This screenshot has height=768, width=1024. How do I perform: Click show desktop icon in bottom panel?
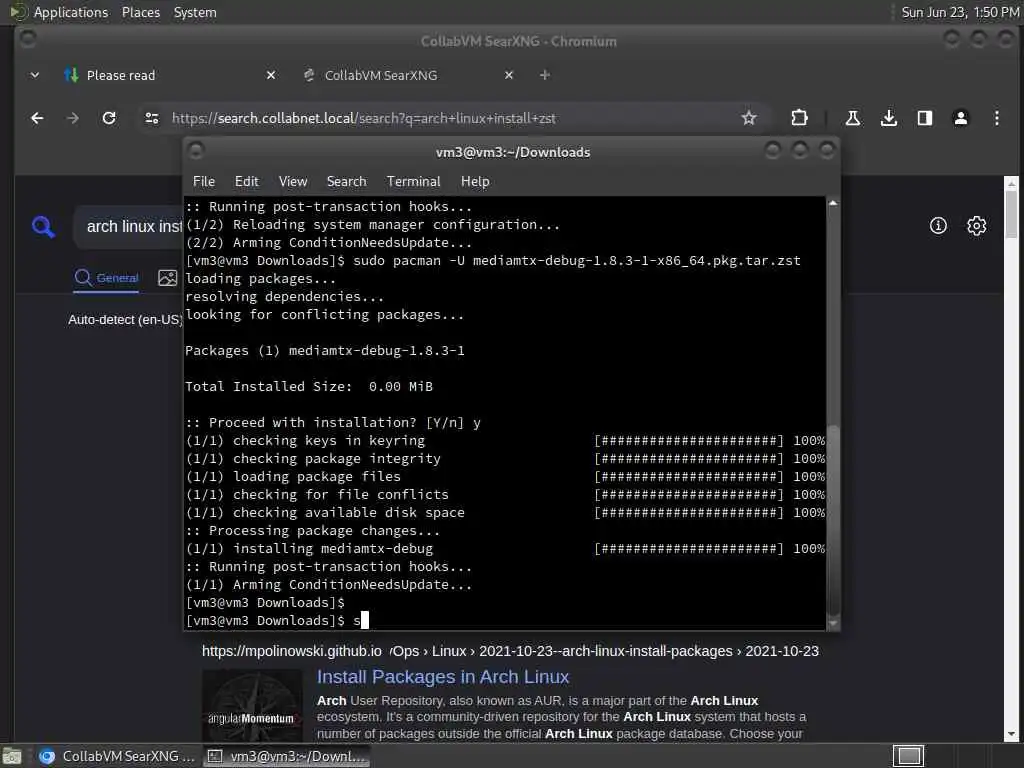(x=12, y=756)
